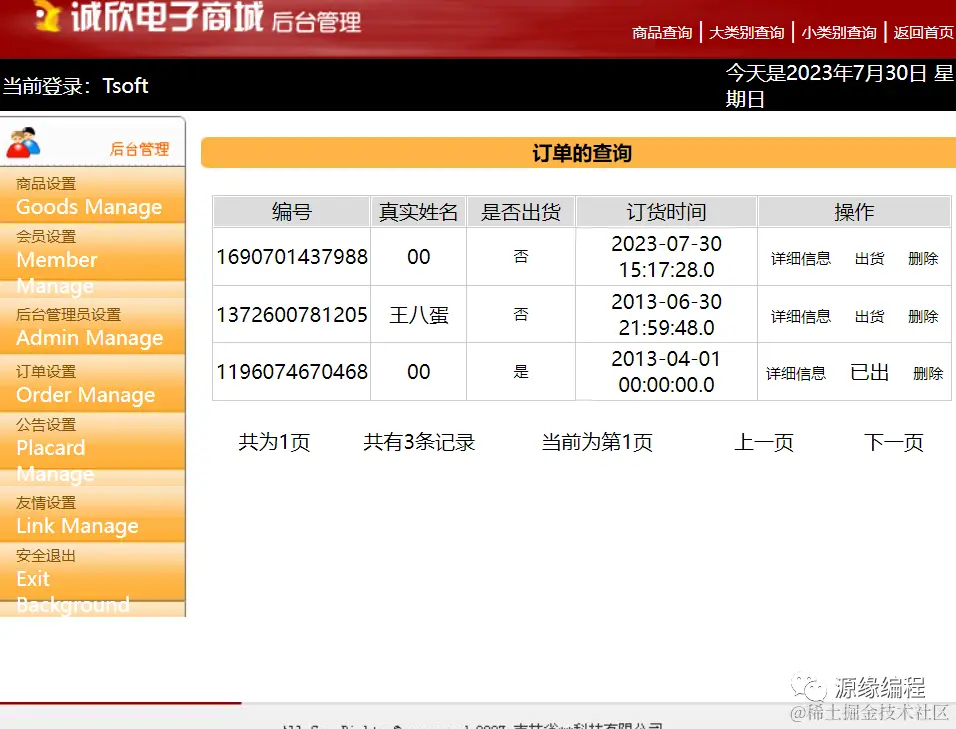Click the 操作 column header

point(854,212)
